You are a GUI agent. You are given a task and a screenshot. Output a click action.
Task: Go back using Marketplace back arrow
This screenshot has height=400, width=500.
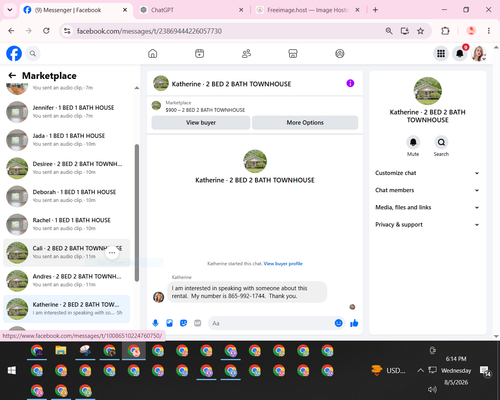pyautogui.click(x=12, y=76)
